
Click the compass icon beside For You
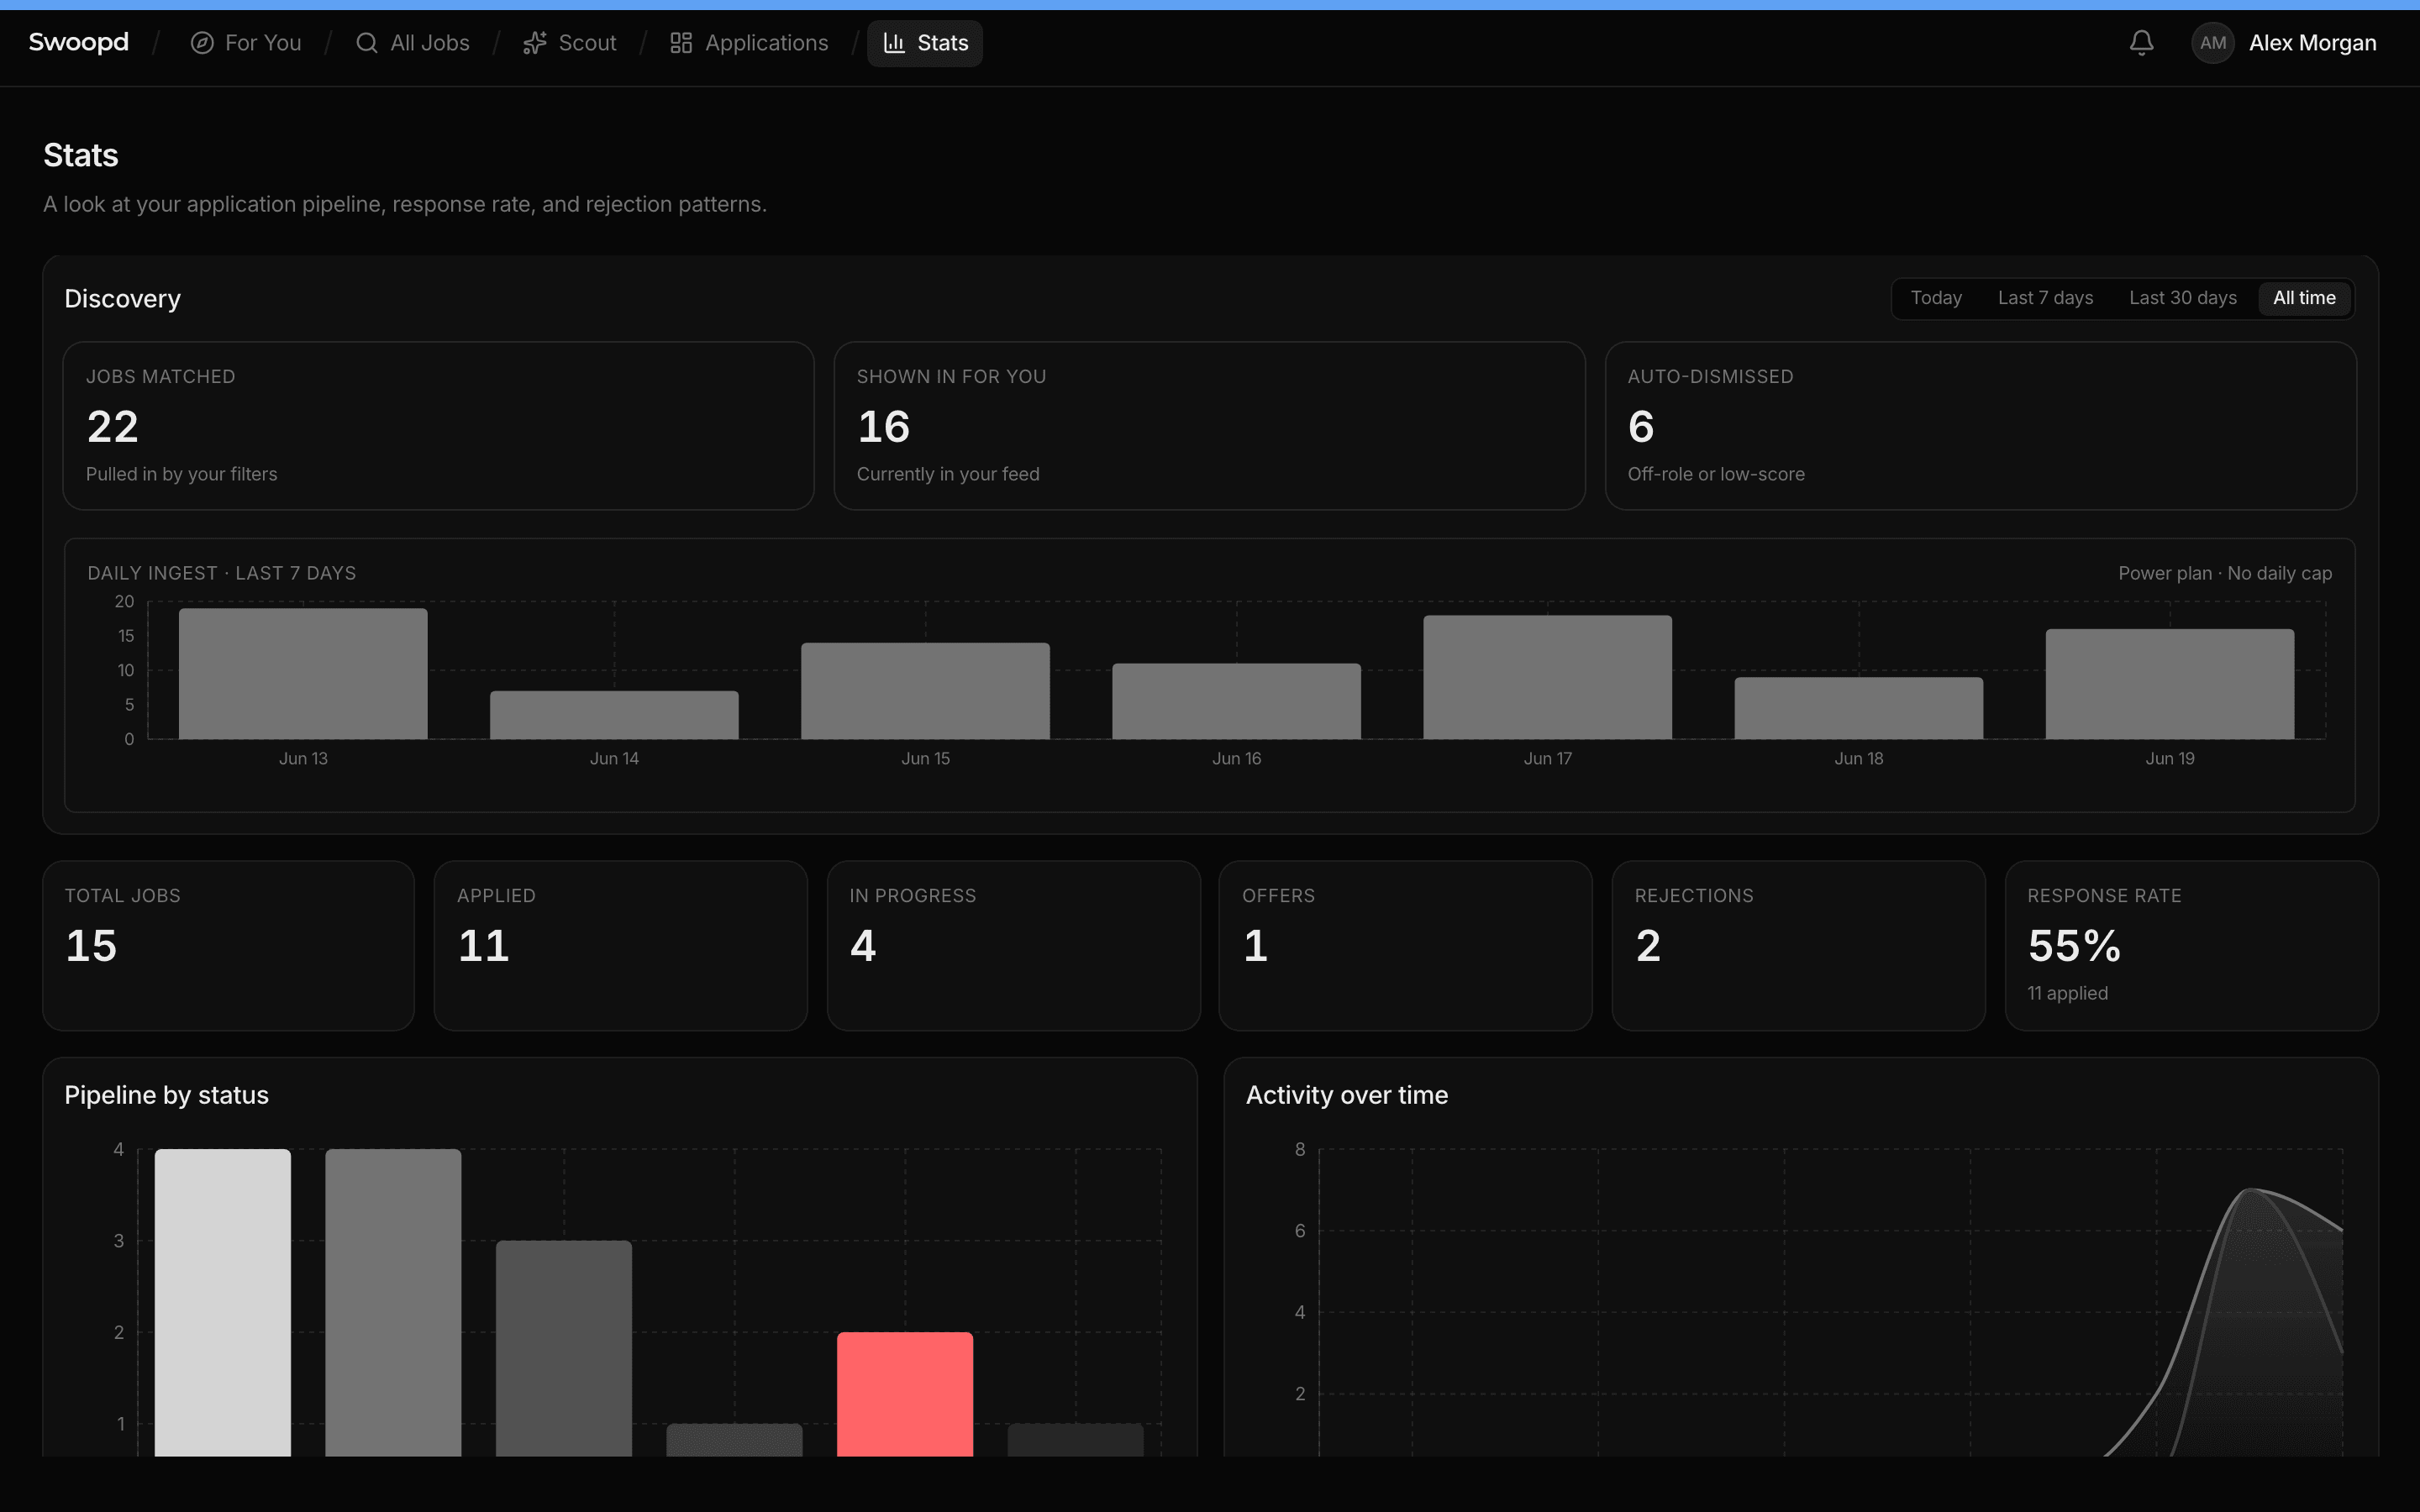(202, 43)
